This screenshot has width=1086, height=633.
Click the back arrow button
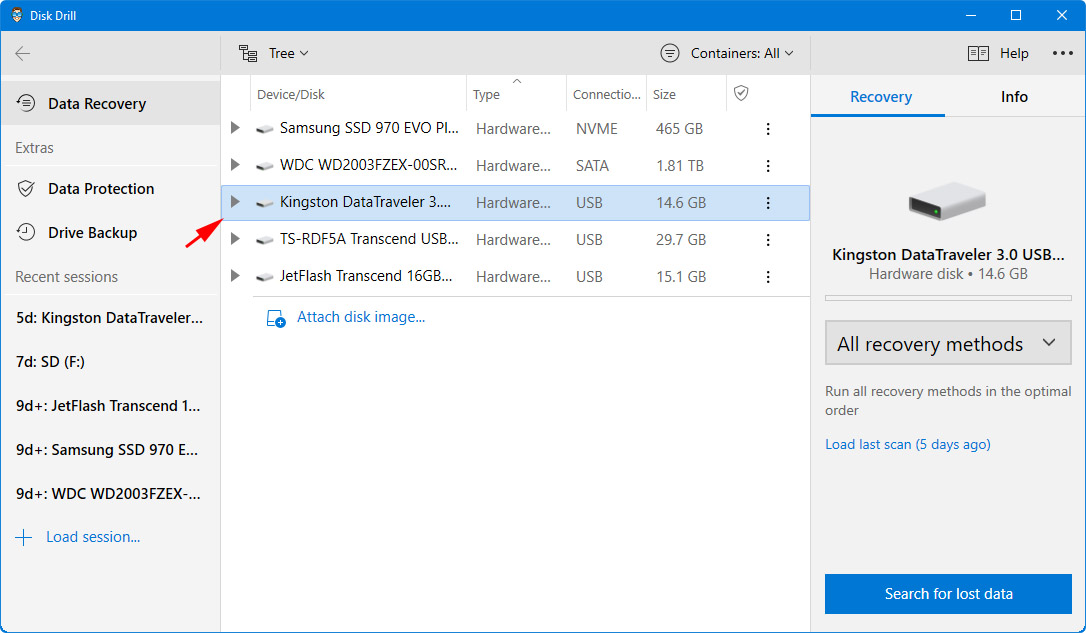pos(23,53)
